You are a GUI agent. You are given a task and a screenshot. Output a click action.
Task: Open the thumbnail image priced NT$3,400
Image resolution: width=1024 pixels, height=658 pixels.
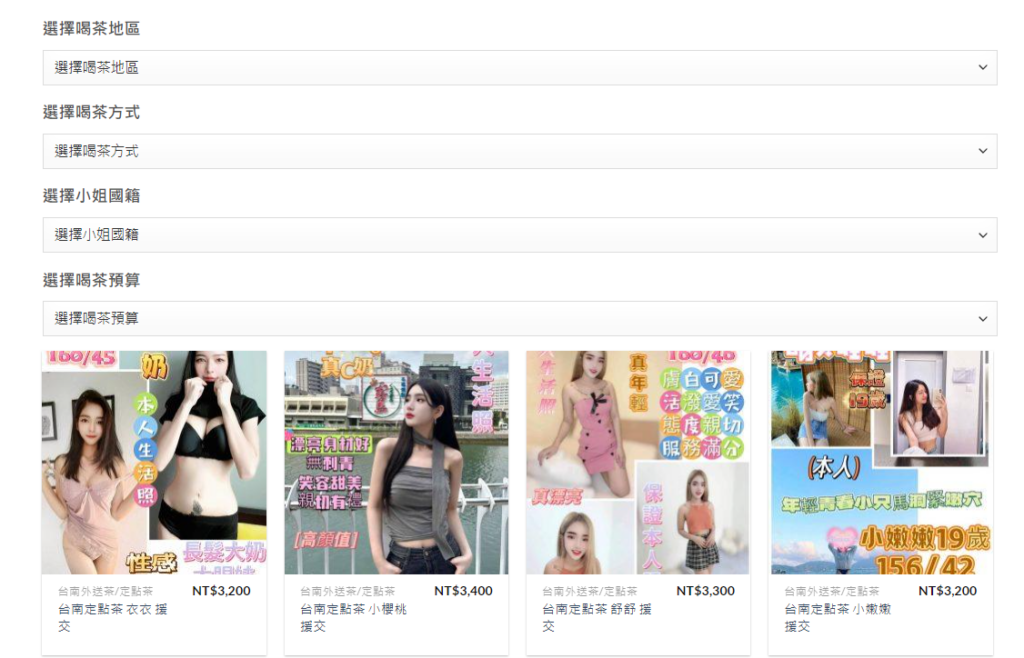396,462
